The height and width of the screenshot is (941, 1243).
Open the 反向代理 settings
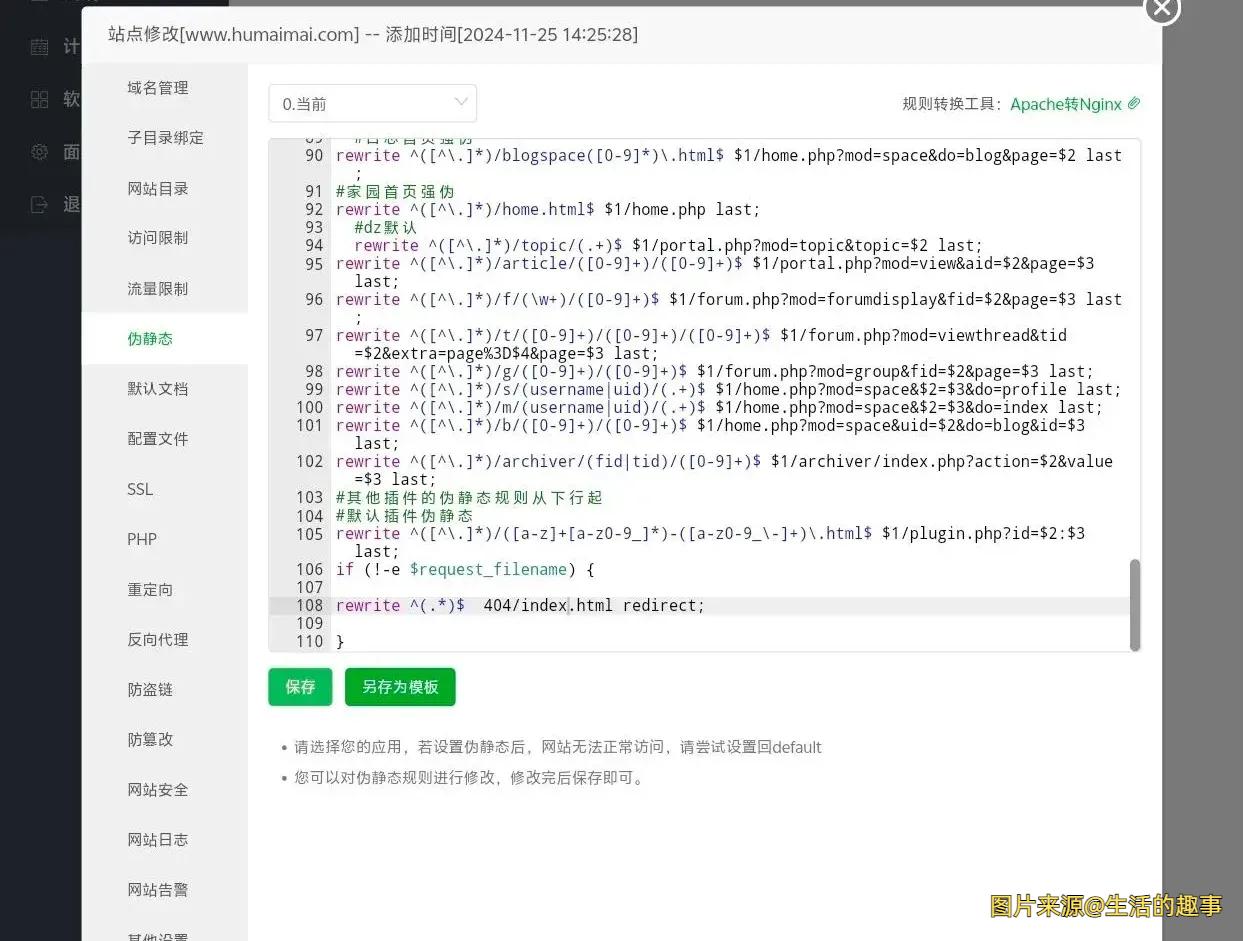point(156,639)
